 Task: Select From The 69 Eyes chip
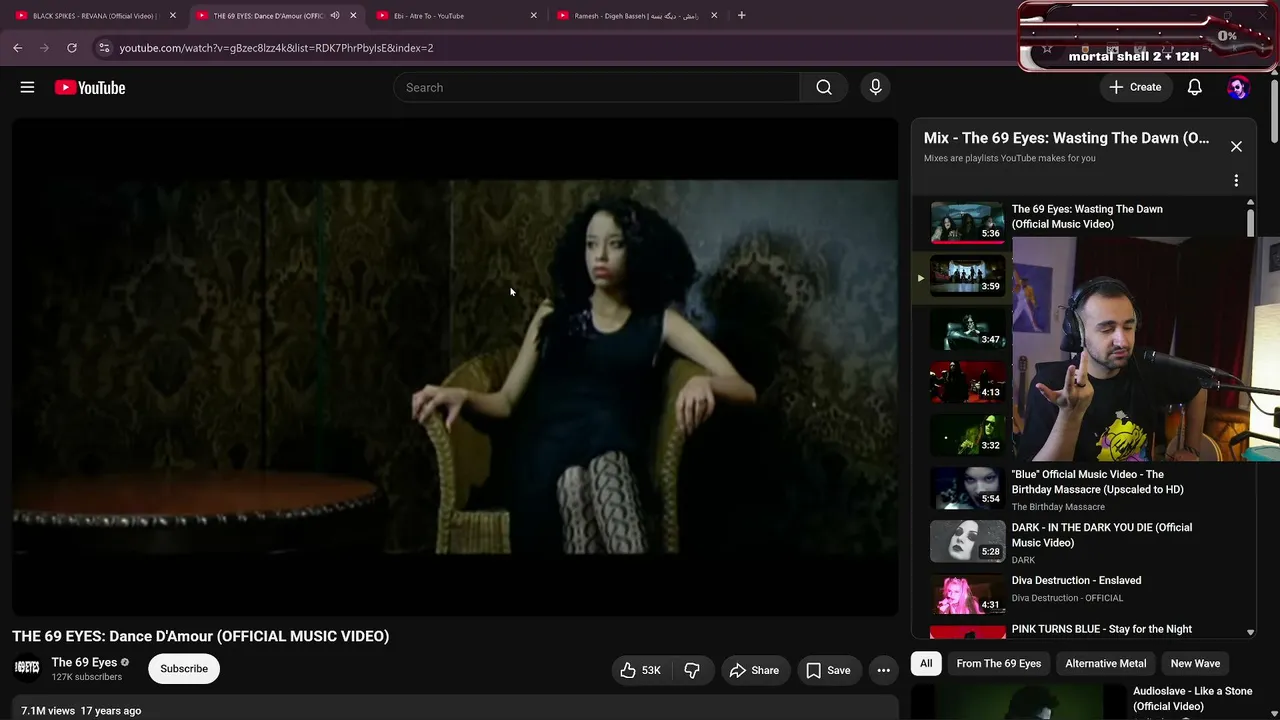[x=998, y=663]
